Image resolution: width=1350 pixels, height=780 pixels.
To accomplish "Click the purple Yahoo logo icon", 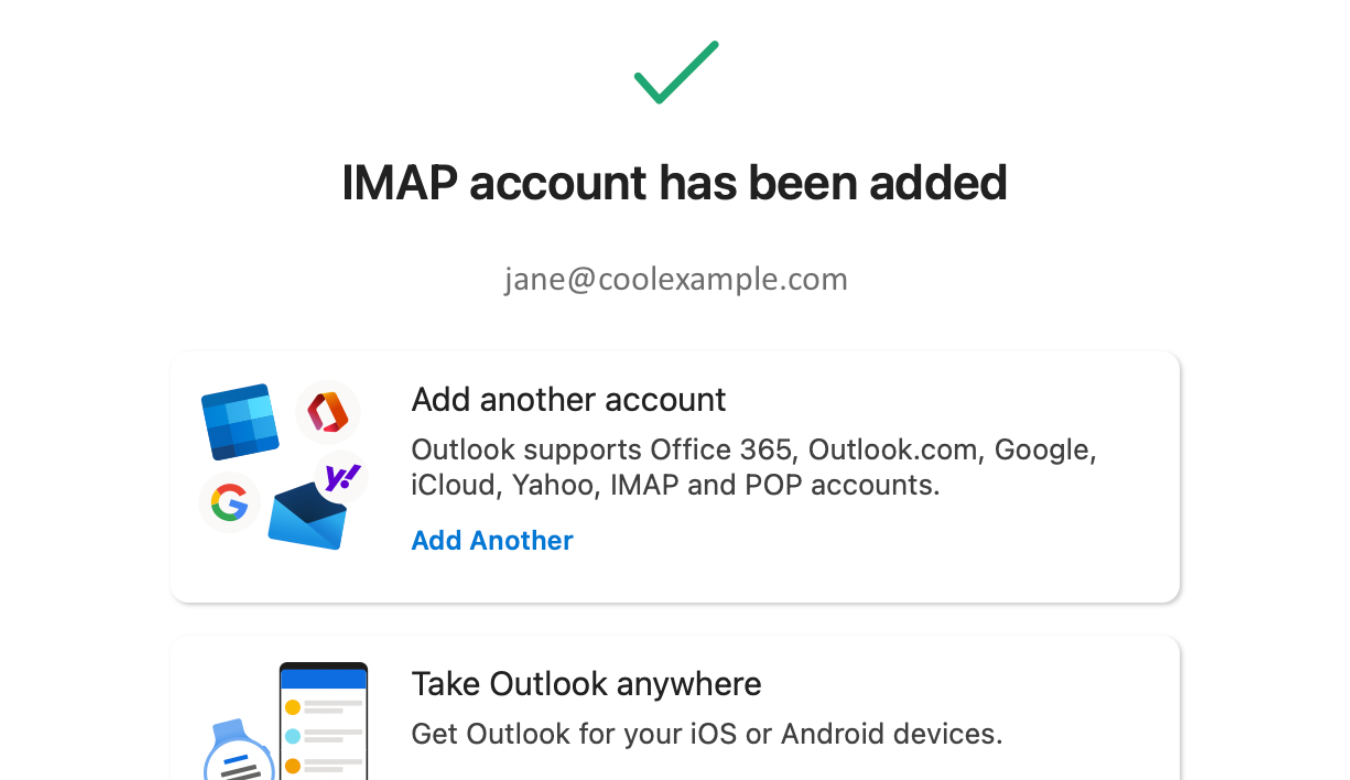I will click(342, 477).
